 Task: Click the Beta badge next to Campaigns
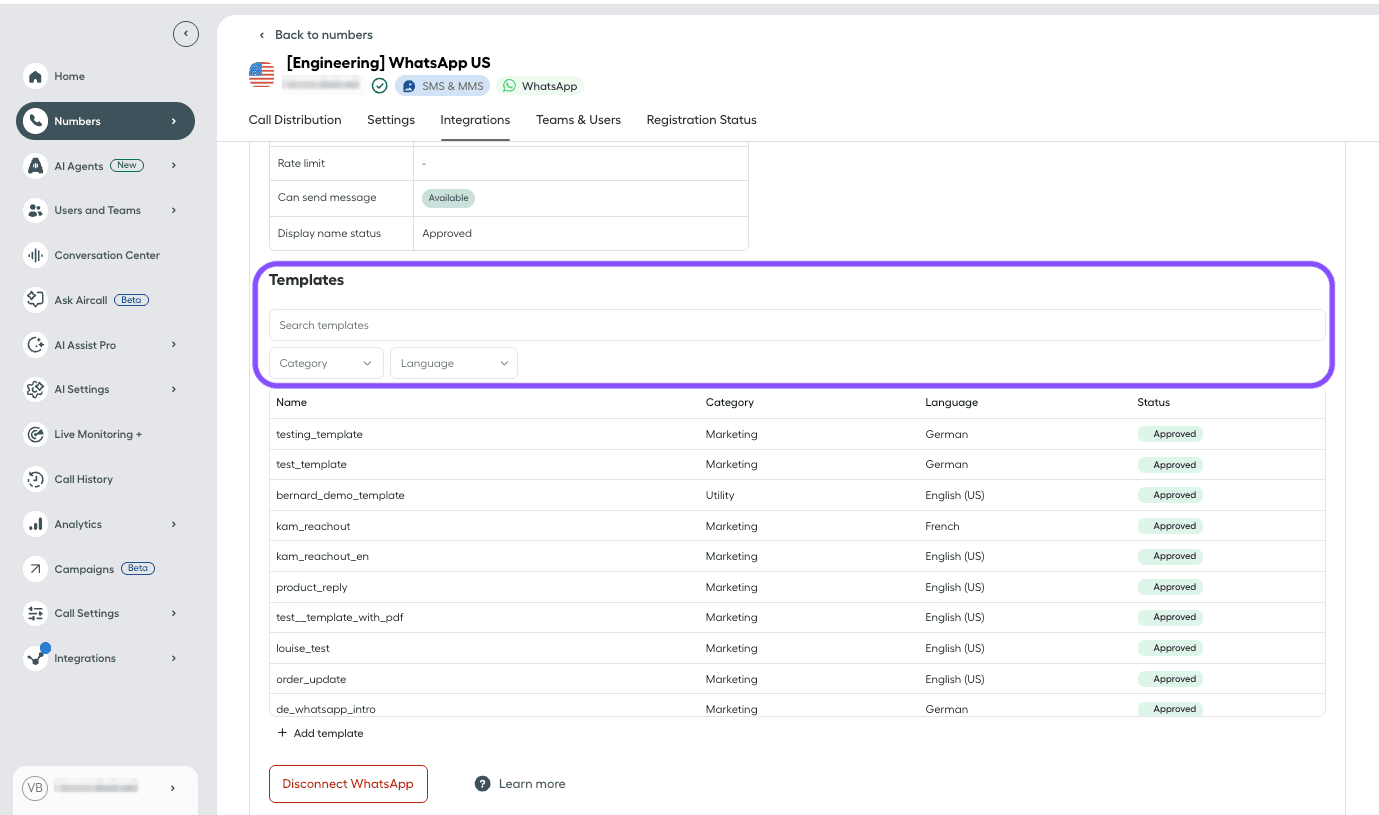point(138,568)
